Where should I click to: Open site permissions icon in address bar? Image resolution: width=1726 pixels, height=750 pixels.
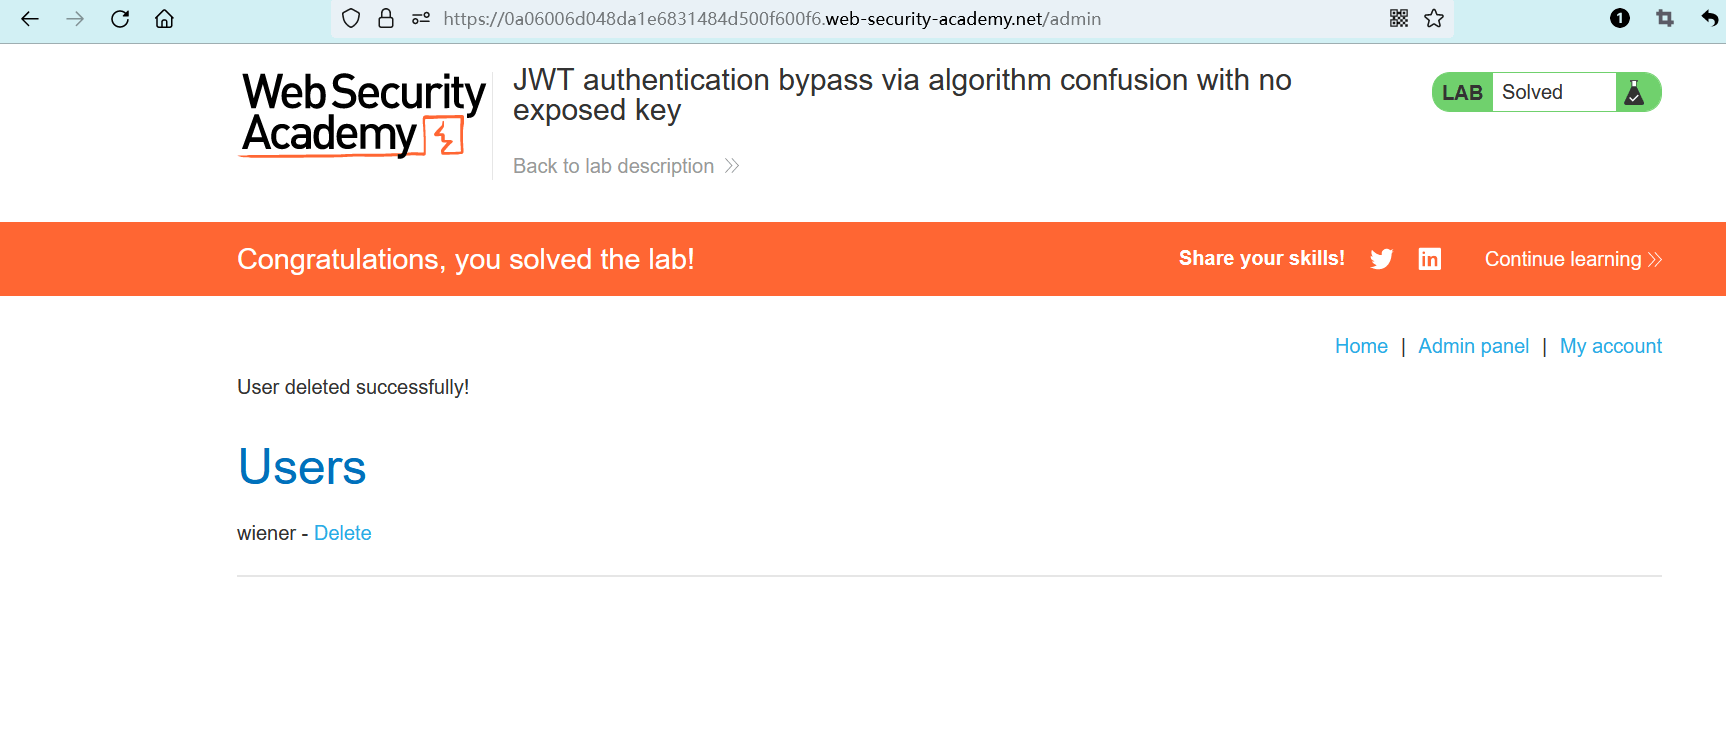(421, 19)
